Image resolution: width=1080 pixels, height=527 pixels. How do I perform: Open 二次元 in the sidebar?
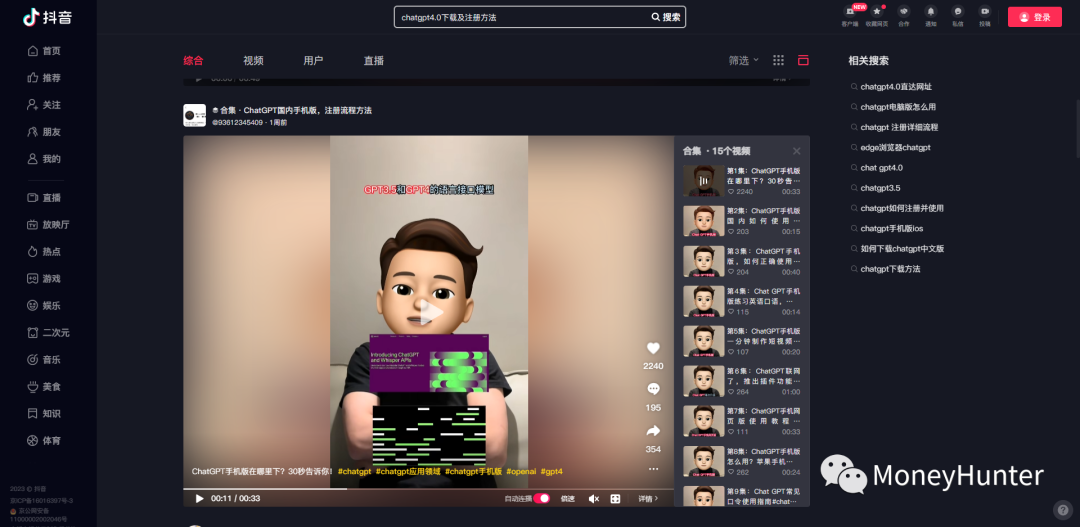pos(48,333)
